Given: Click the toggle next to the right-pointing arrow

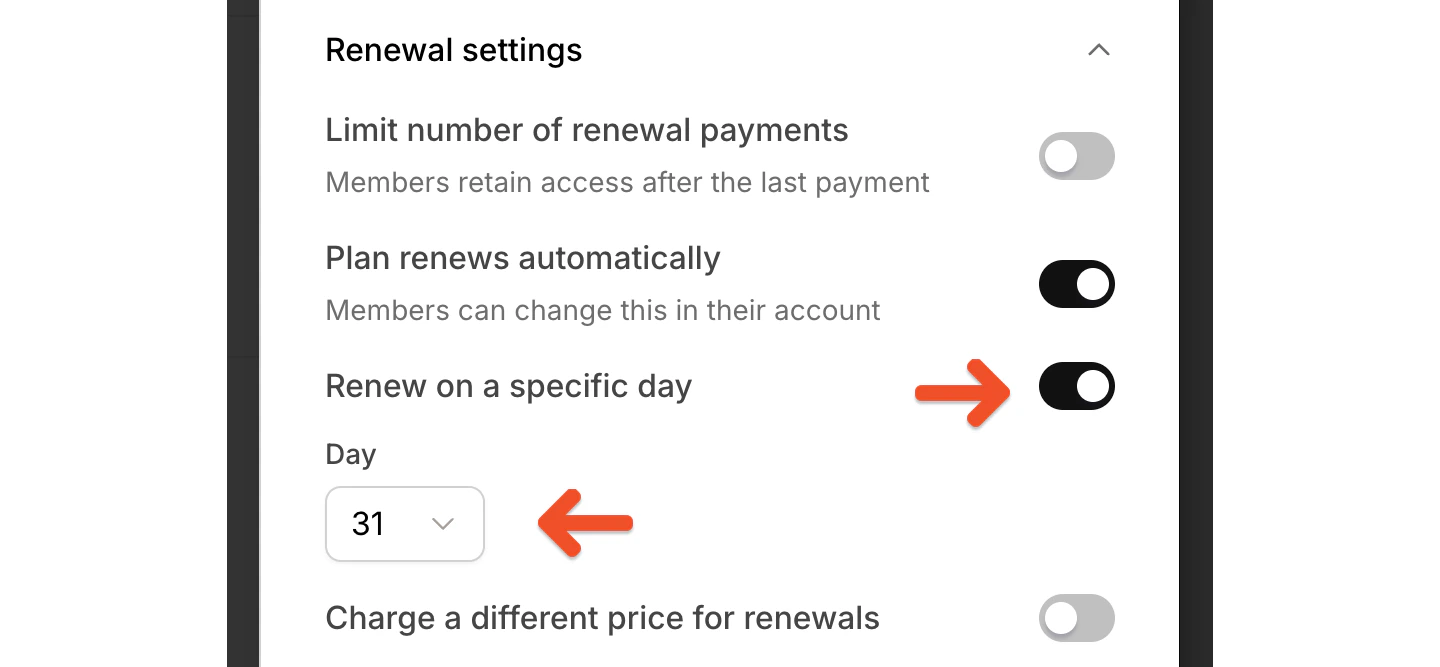Looking at the screenshot, I should tap(1076, 386).
